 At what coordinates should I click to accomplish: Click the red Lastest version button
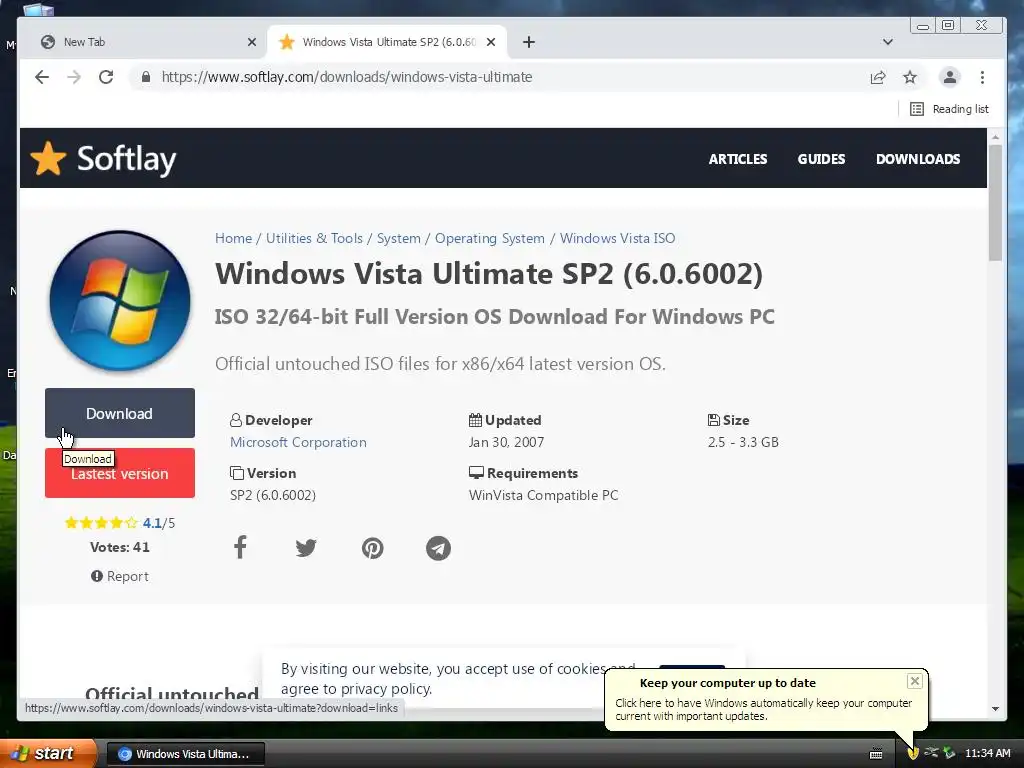tap(120, 473)
